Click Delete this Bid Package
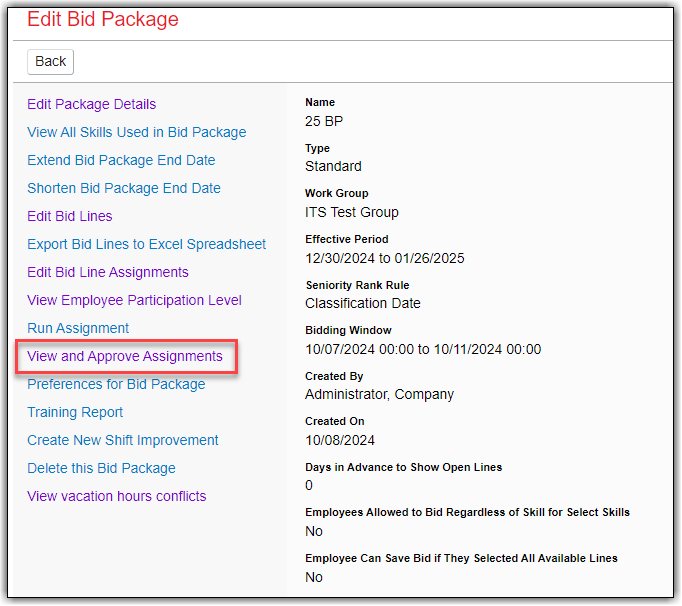Image resolution: width=682 pixels, height=606 pixels. click(x=101, y=468)
